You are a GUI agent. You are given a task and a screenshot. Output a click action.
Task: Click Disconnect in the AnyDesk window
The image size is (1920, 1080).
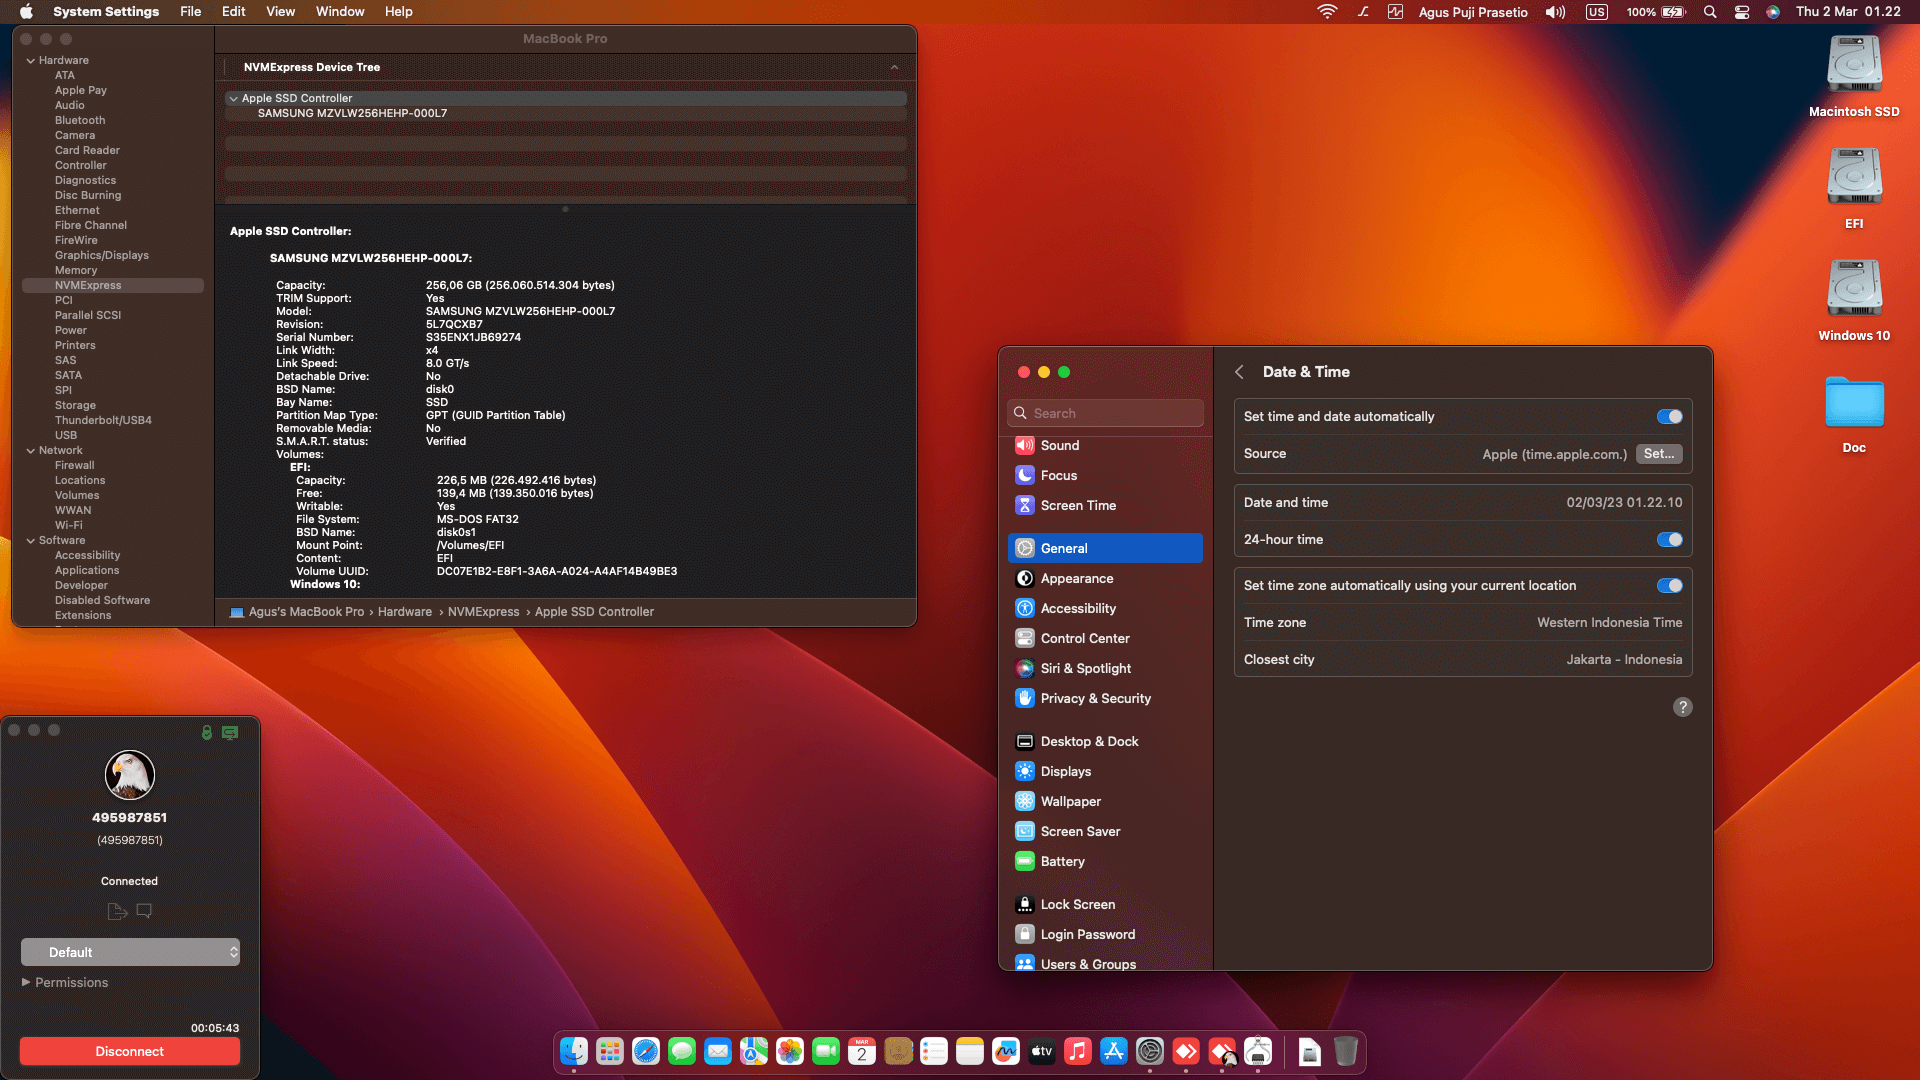click(129, 1051)
